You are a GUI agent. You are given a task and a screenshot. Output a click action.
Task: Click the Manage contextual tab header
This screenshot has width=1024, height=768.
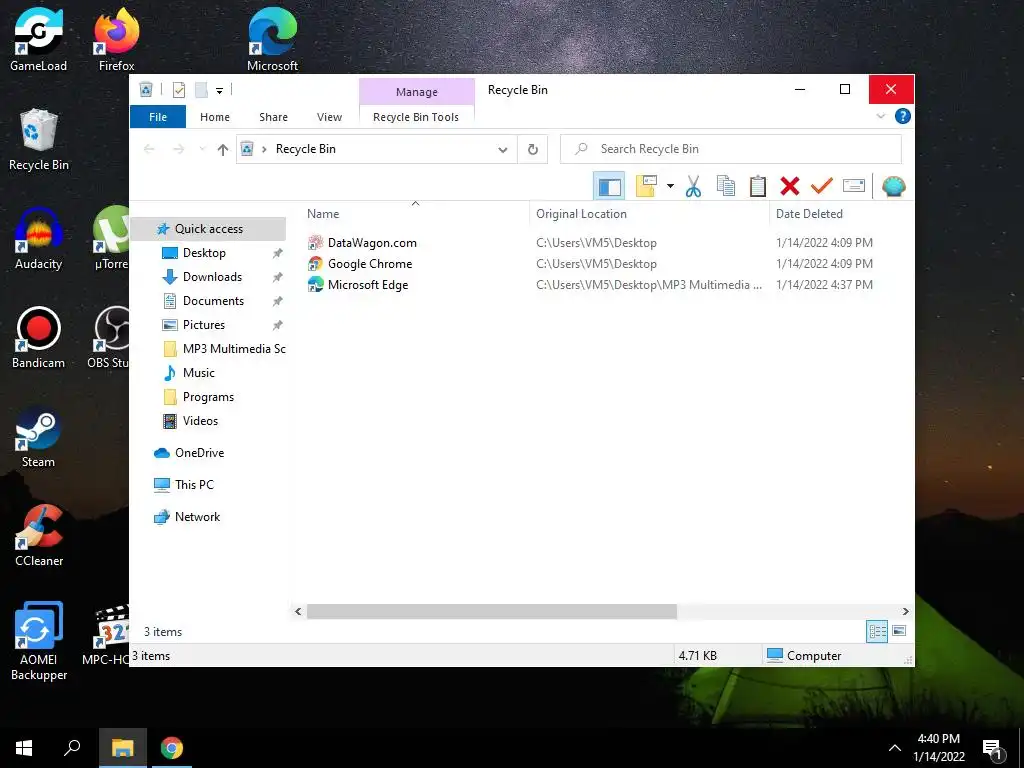(x=417, y=92)
